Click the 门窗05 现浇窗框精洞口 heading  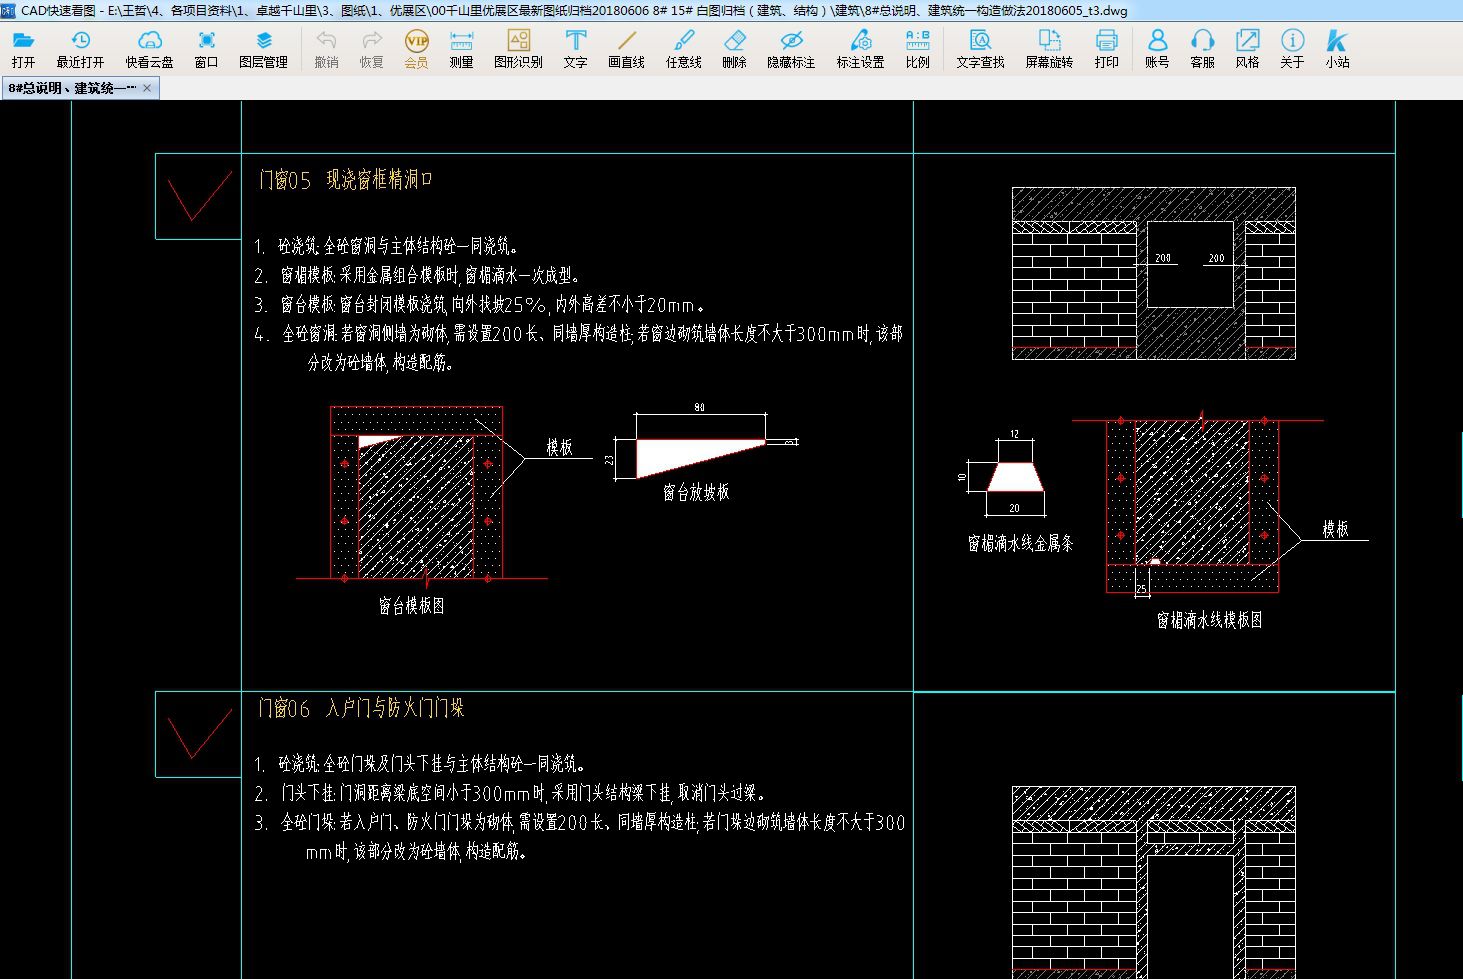tap(346, 180)
